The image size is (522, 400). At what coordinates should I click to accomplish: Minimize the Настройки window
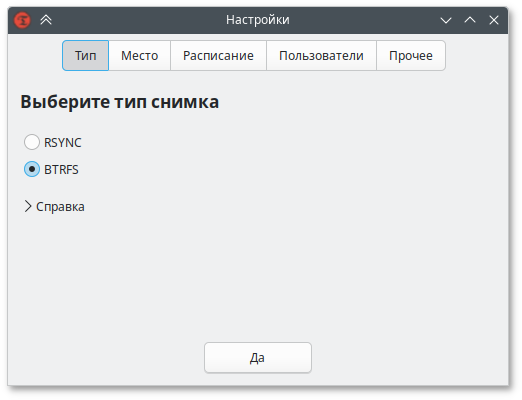[x=446, y=20]
